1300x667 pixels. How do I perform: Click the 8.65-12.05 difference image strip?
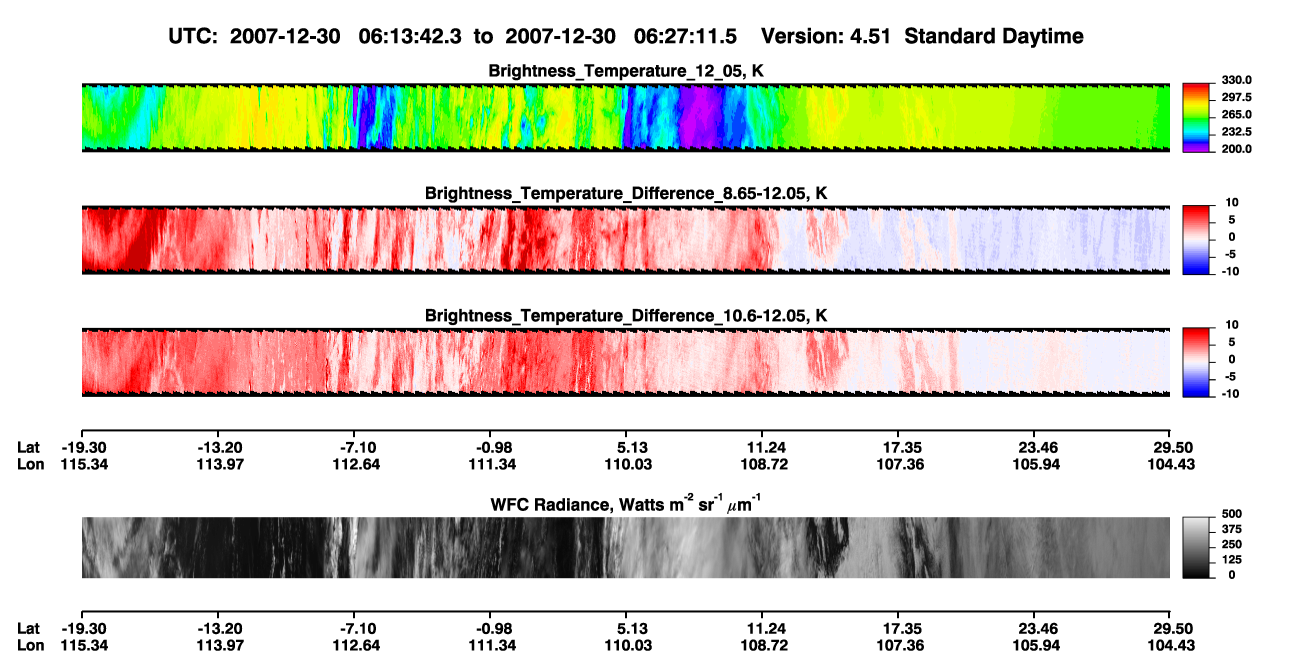(626, 240)
